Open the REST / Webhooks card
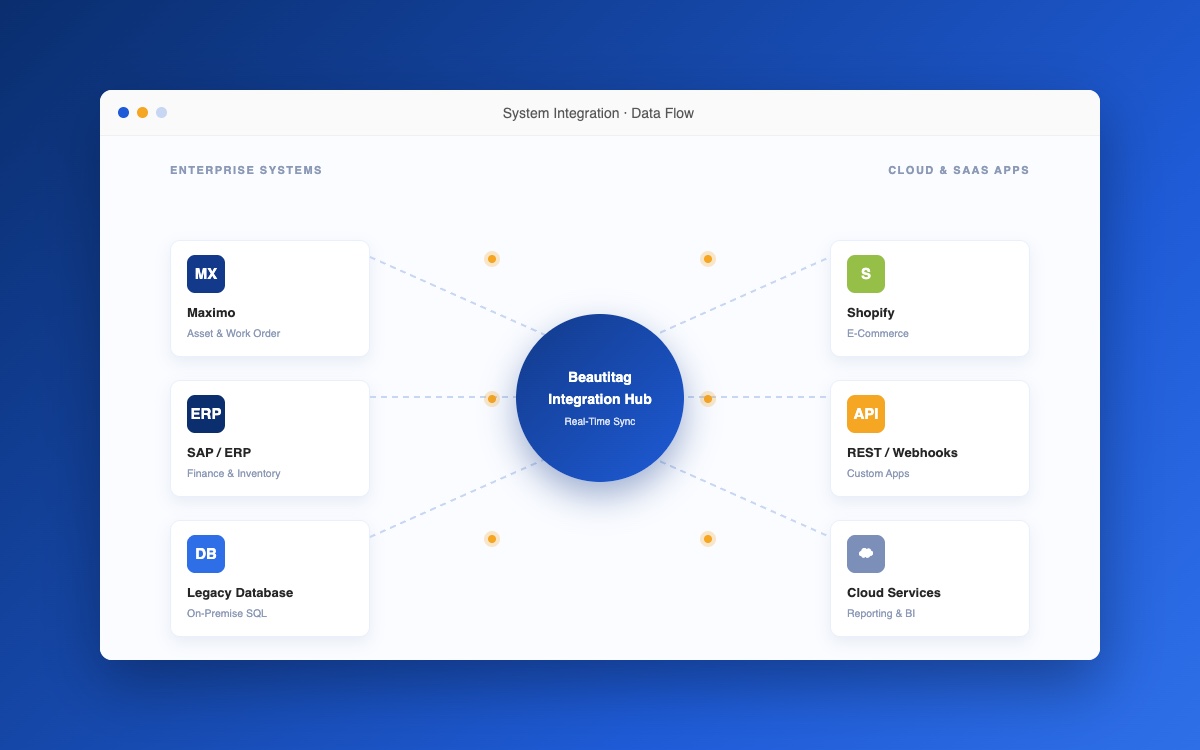 (x=930, y=438)
